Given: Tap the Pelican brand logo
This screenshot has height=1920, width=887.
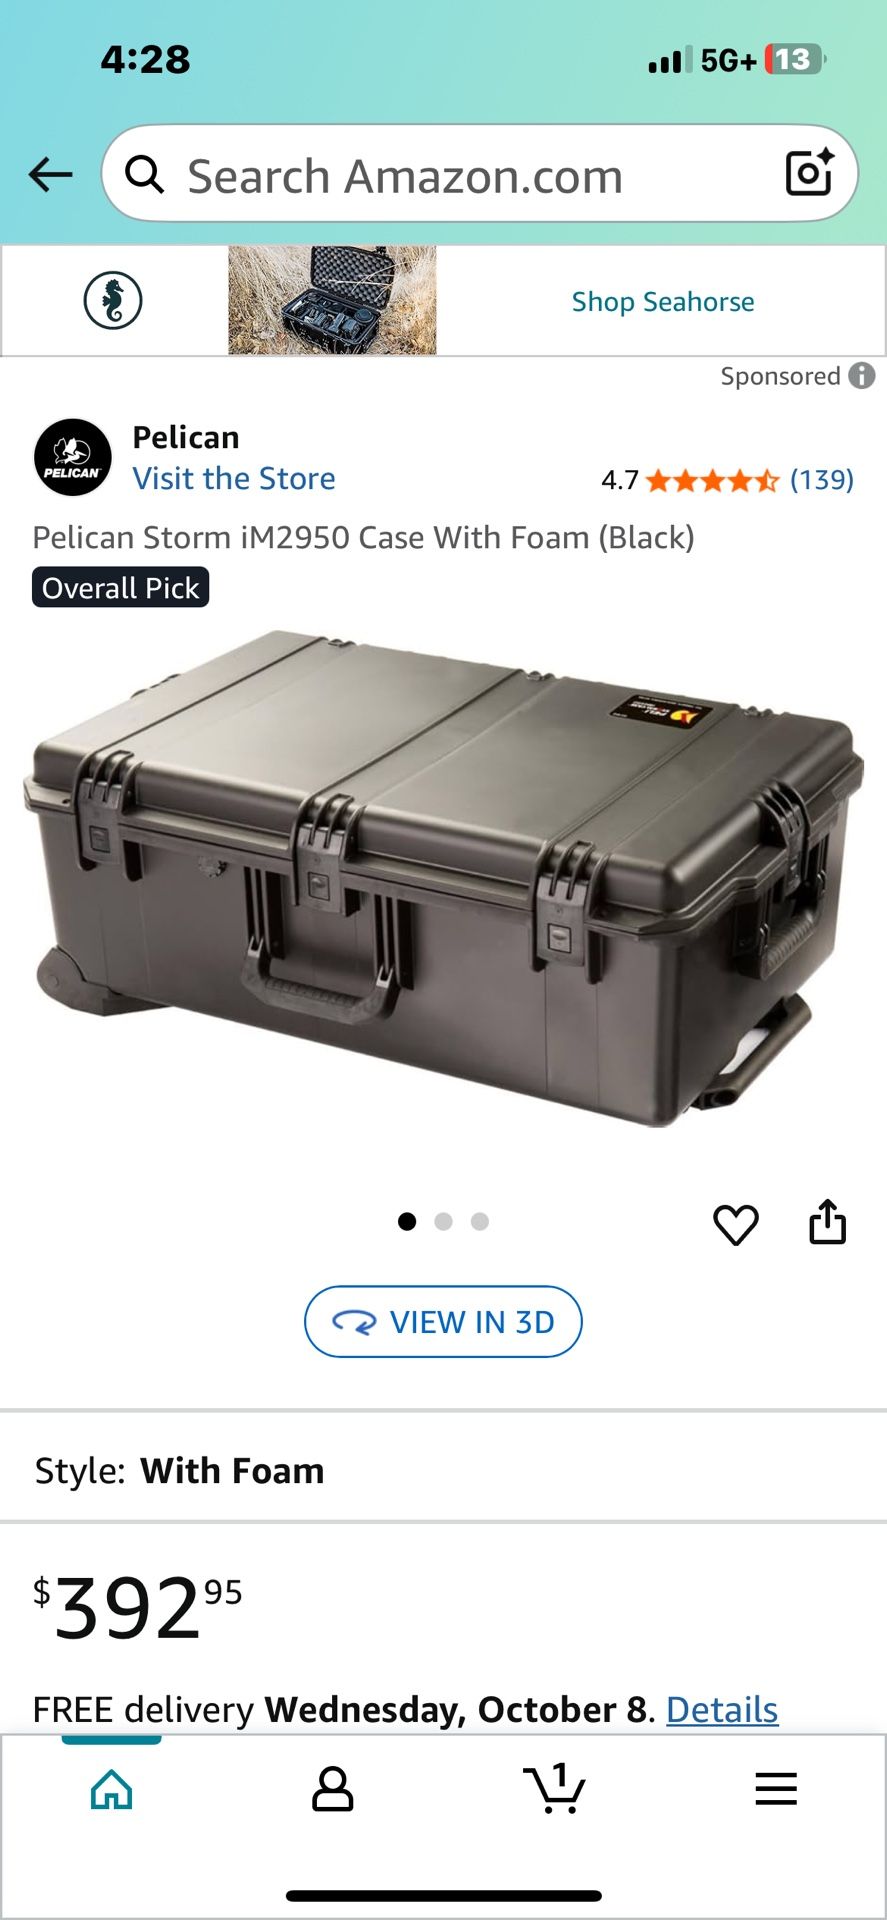Looking at the screenshot, I should tap(72, 457).
